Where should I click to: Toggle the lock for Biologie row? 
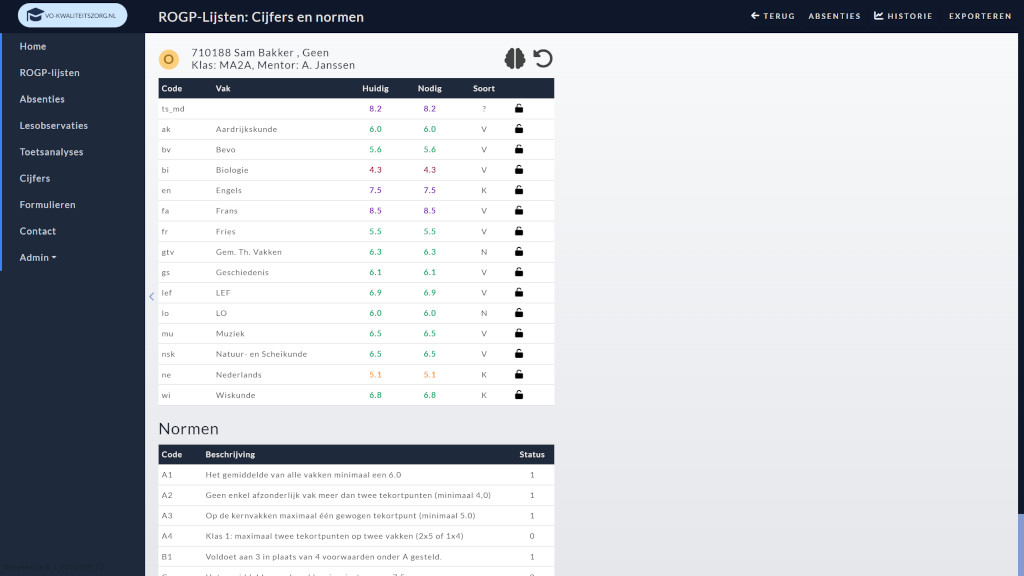tap(519, 170)
